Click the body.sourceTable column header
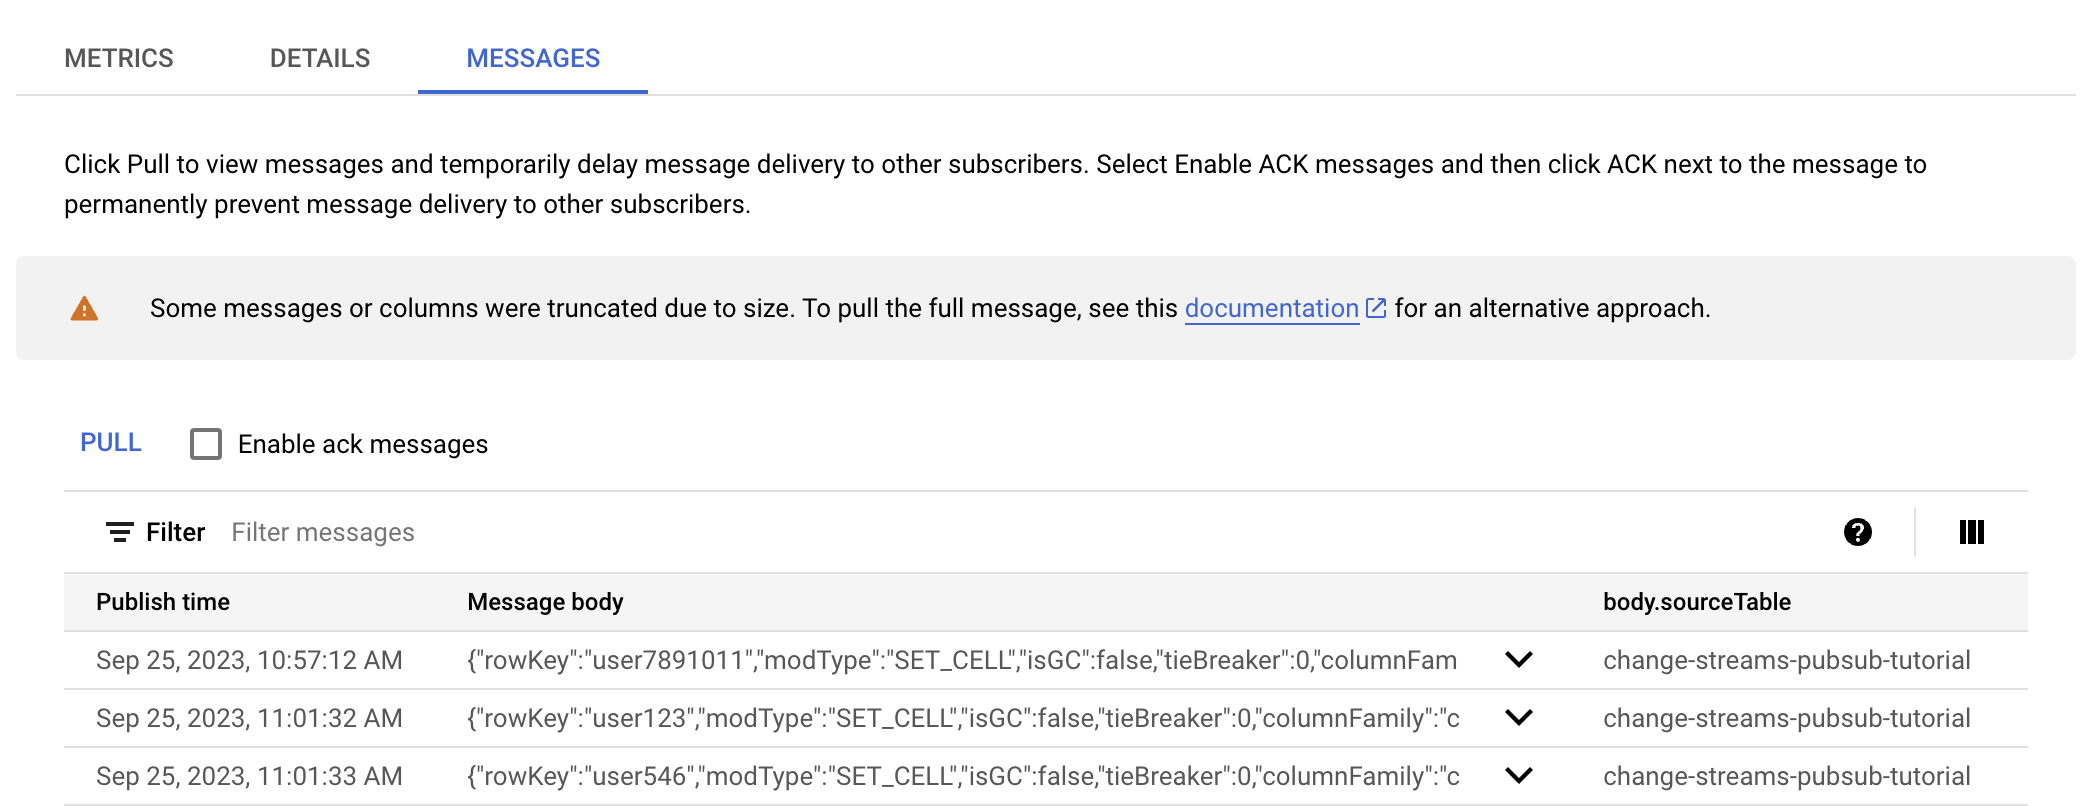Viewport: 2098px width, 806px height. click(x=1696, y=602)
